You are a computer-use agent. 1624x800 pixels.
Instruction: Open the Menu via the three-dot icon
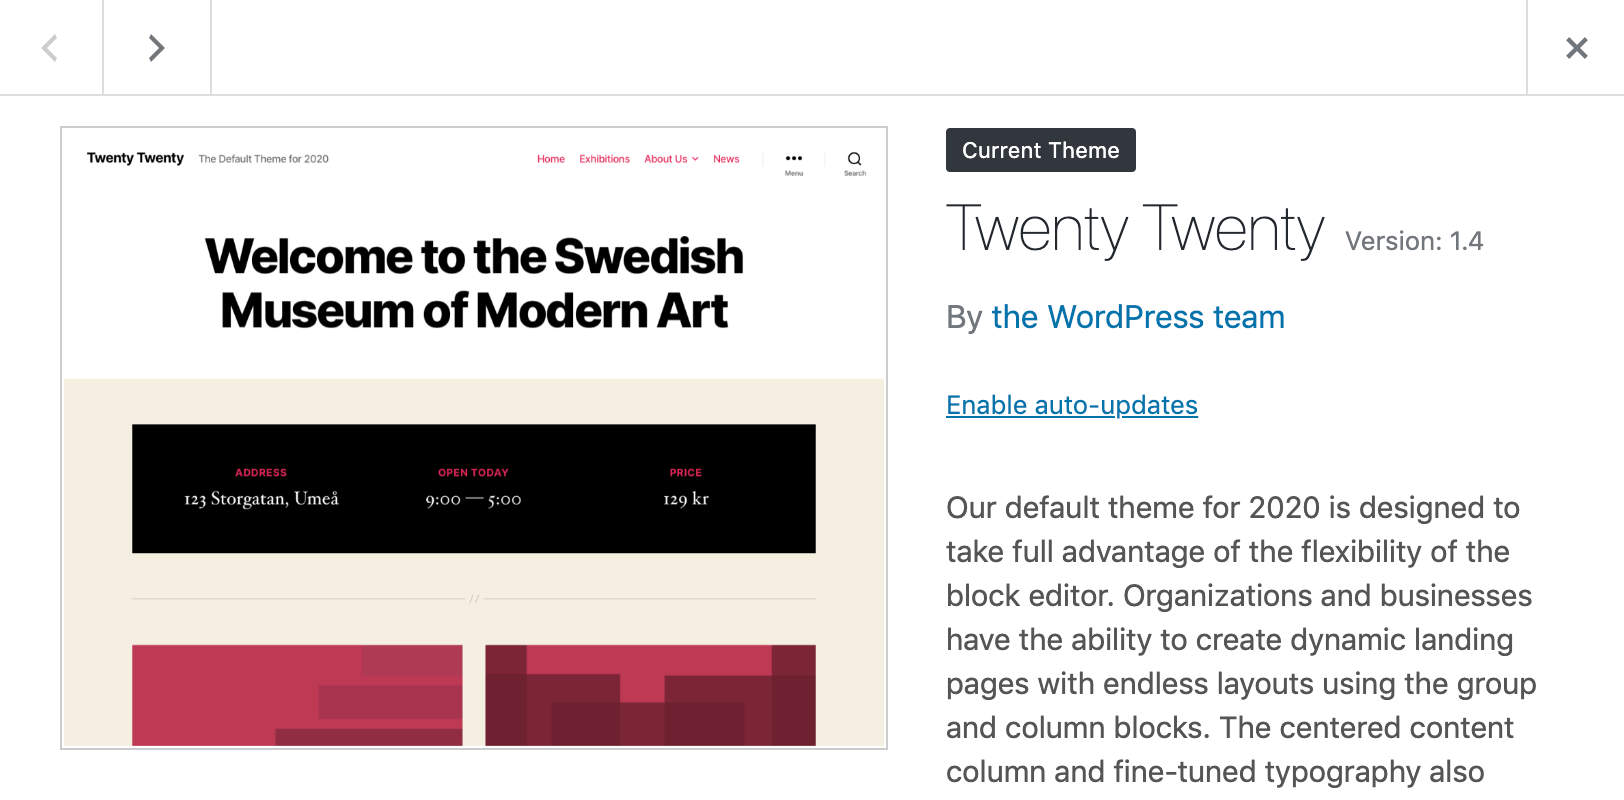794,158
